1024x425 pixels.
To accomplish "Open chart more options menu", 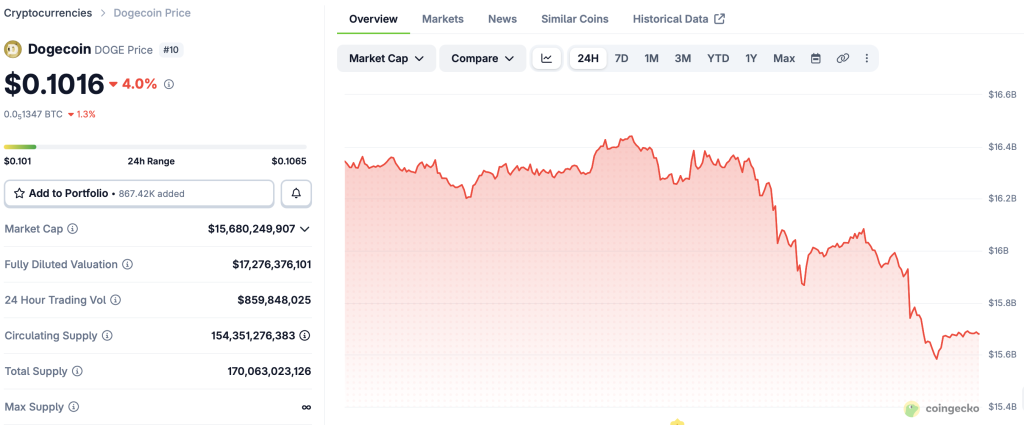I will 867,58.
